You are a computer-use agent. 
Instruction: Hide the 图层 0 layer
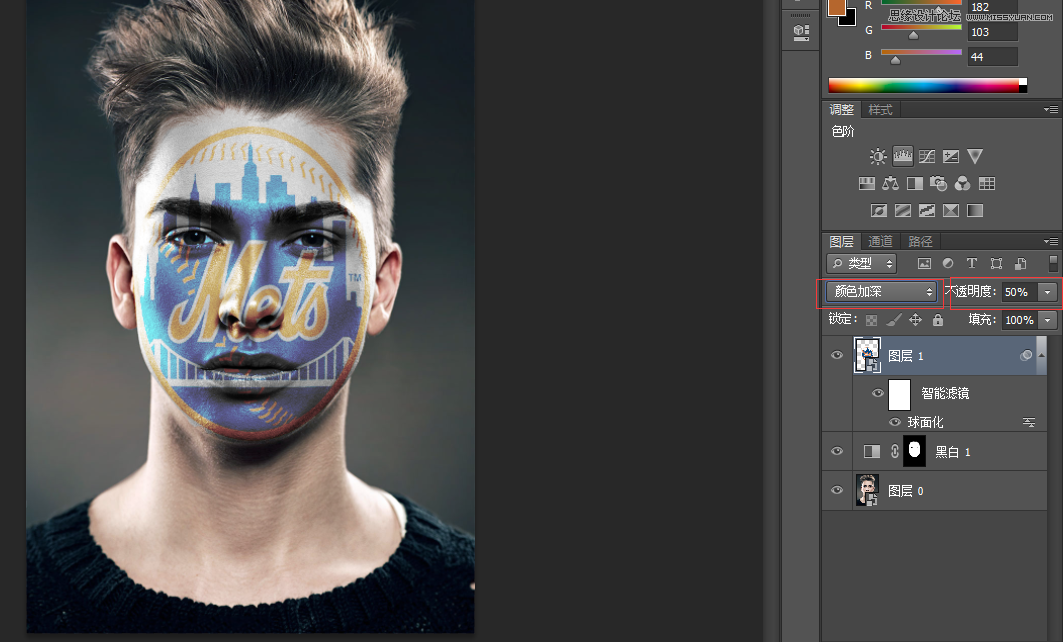pos(837,490)
